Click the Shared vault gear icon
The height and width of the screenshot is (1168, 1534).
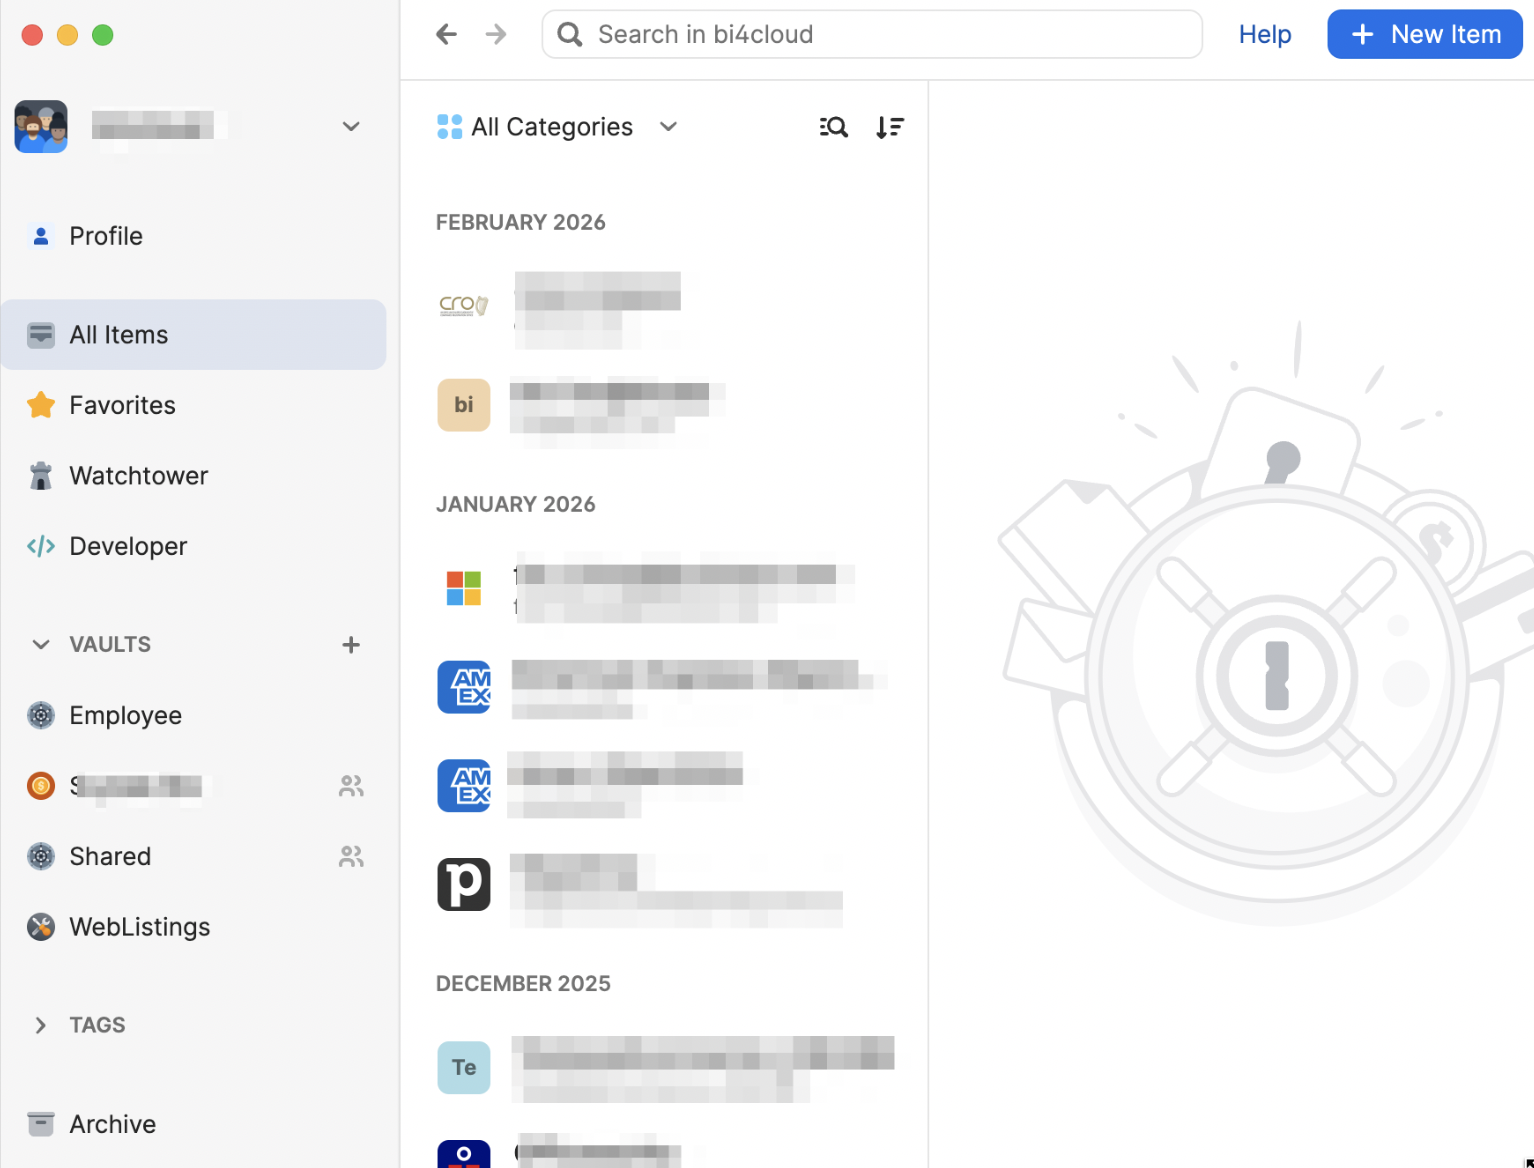click(x=41, y=857)
